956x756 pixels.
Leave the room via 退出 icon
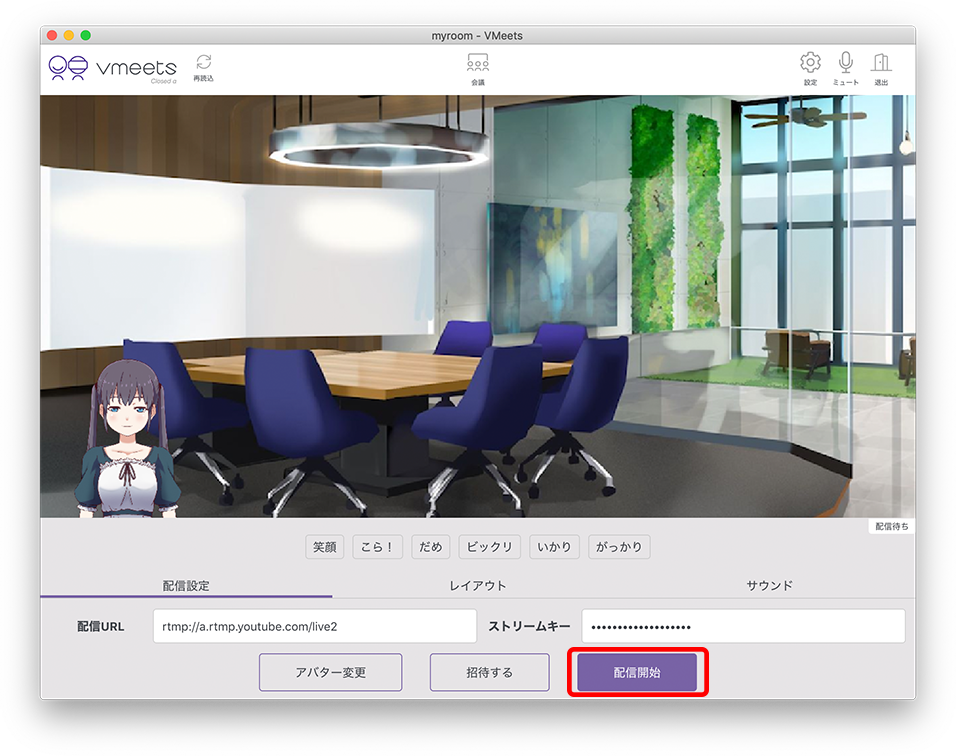point(881,66)
